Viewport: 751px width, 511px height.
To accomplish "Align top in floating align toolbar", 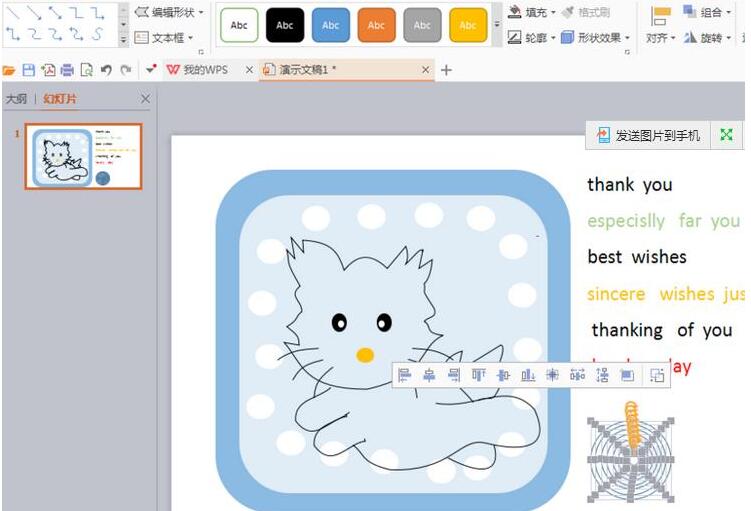I will coord(478,375).
